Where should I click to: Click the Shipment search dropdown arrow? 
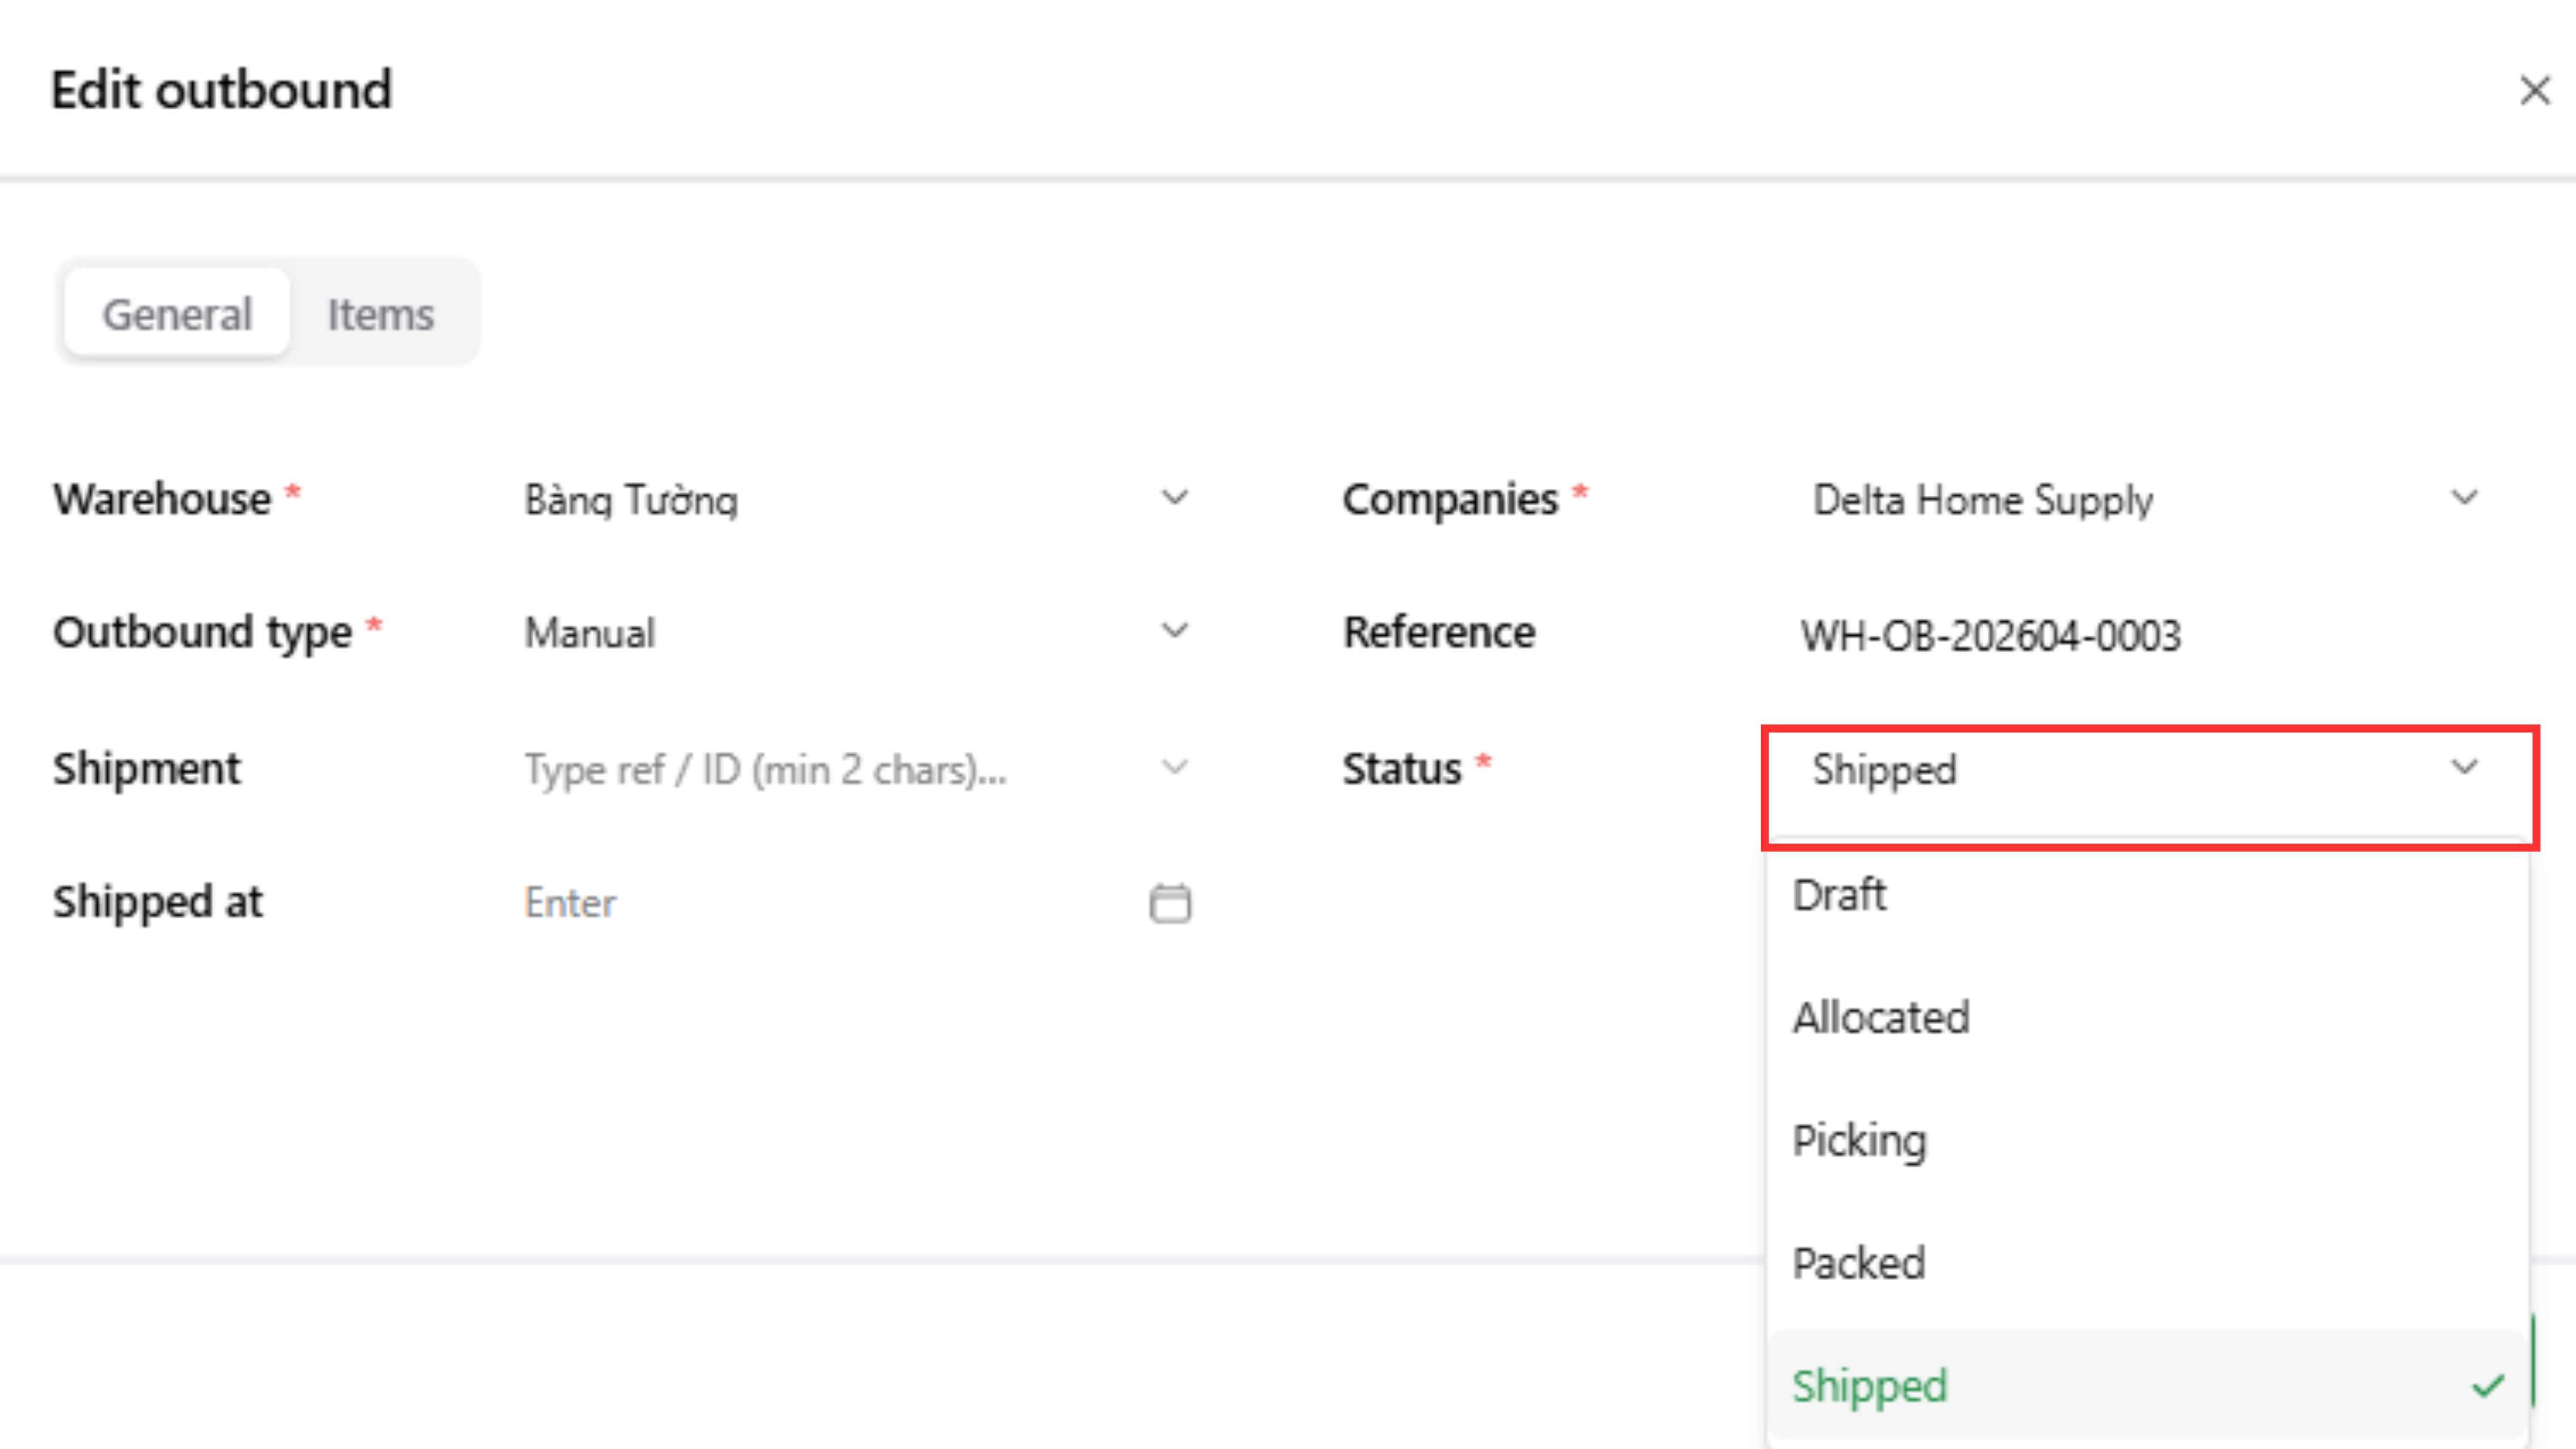pos(1175,768)
